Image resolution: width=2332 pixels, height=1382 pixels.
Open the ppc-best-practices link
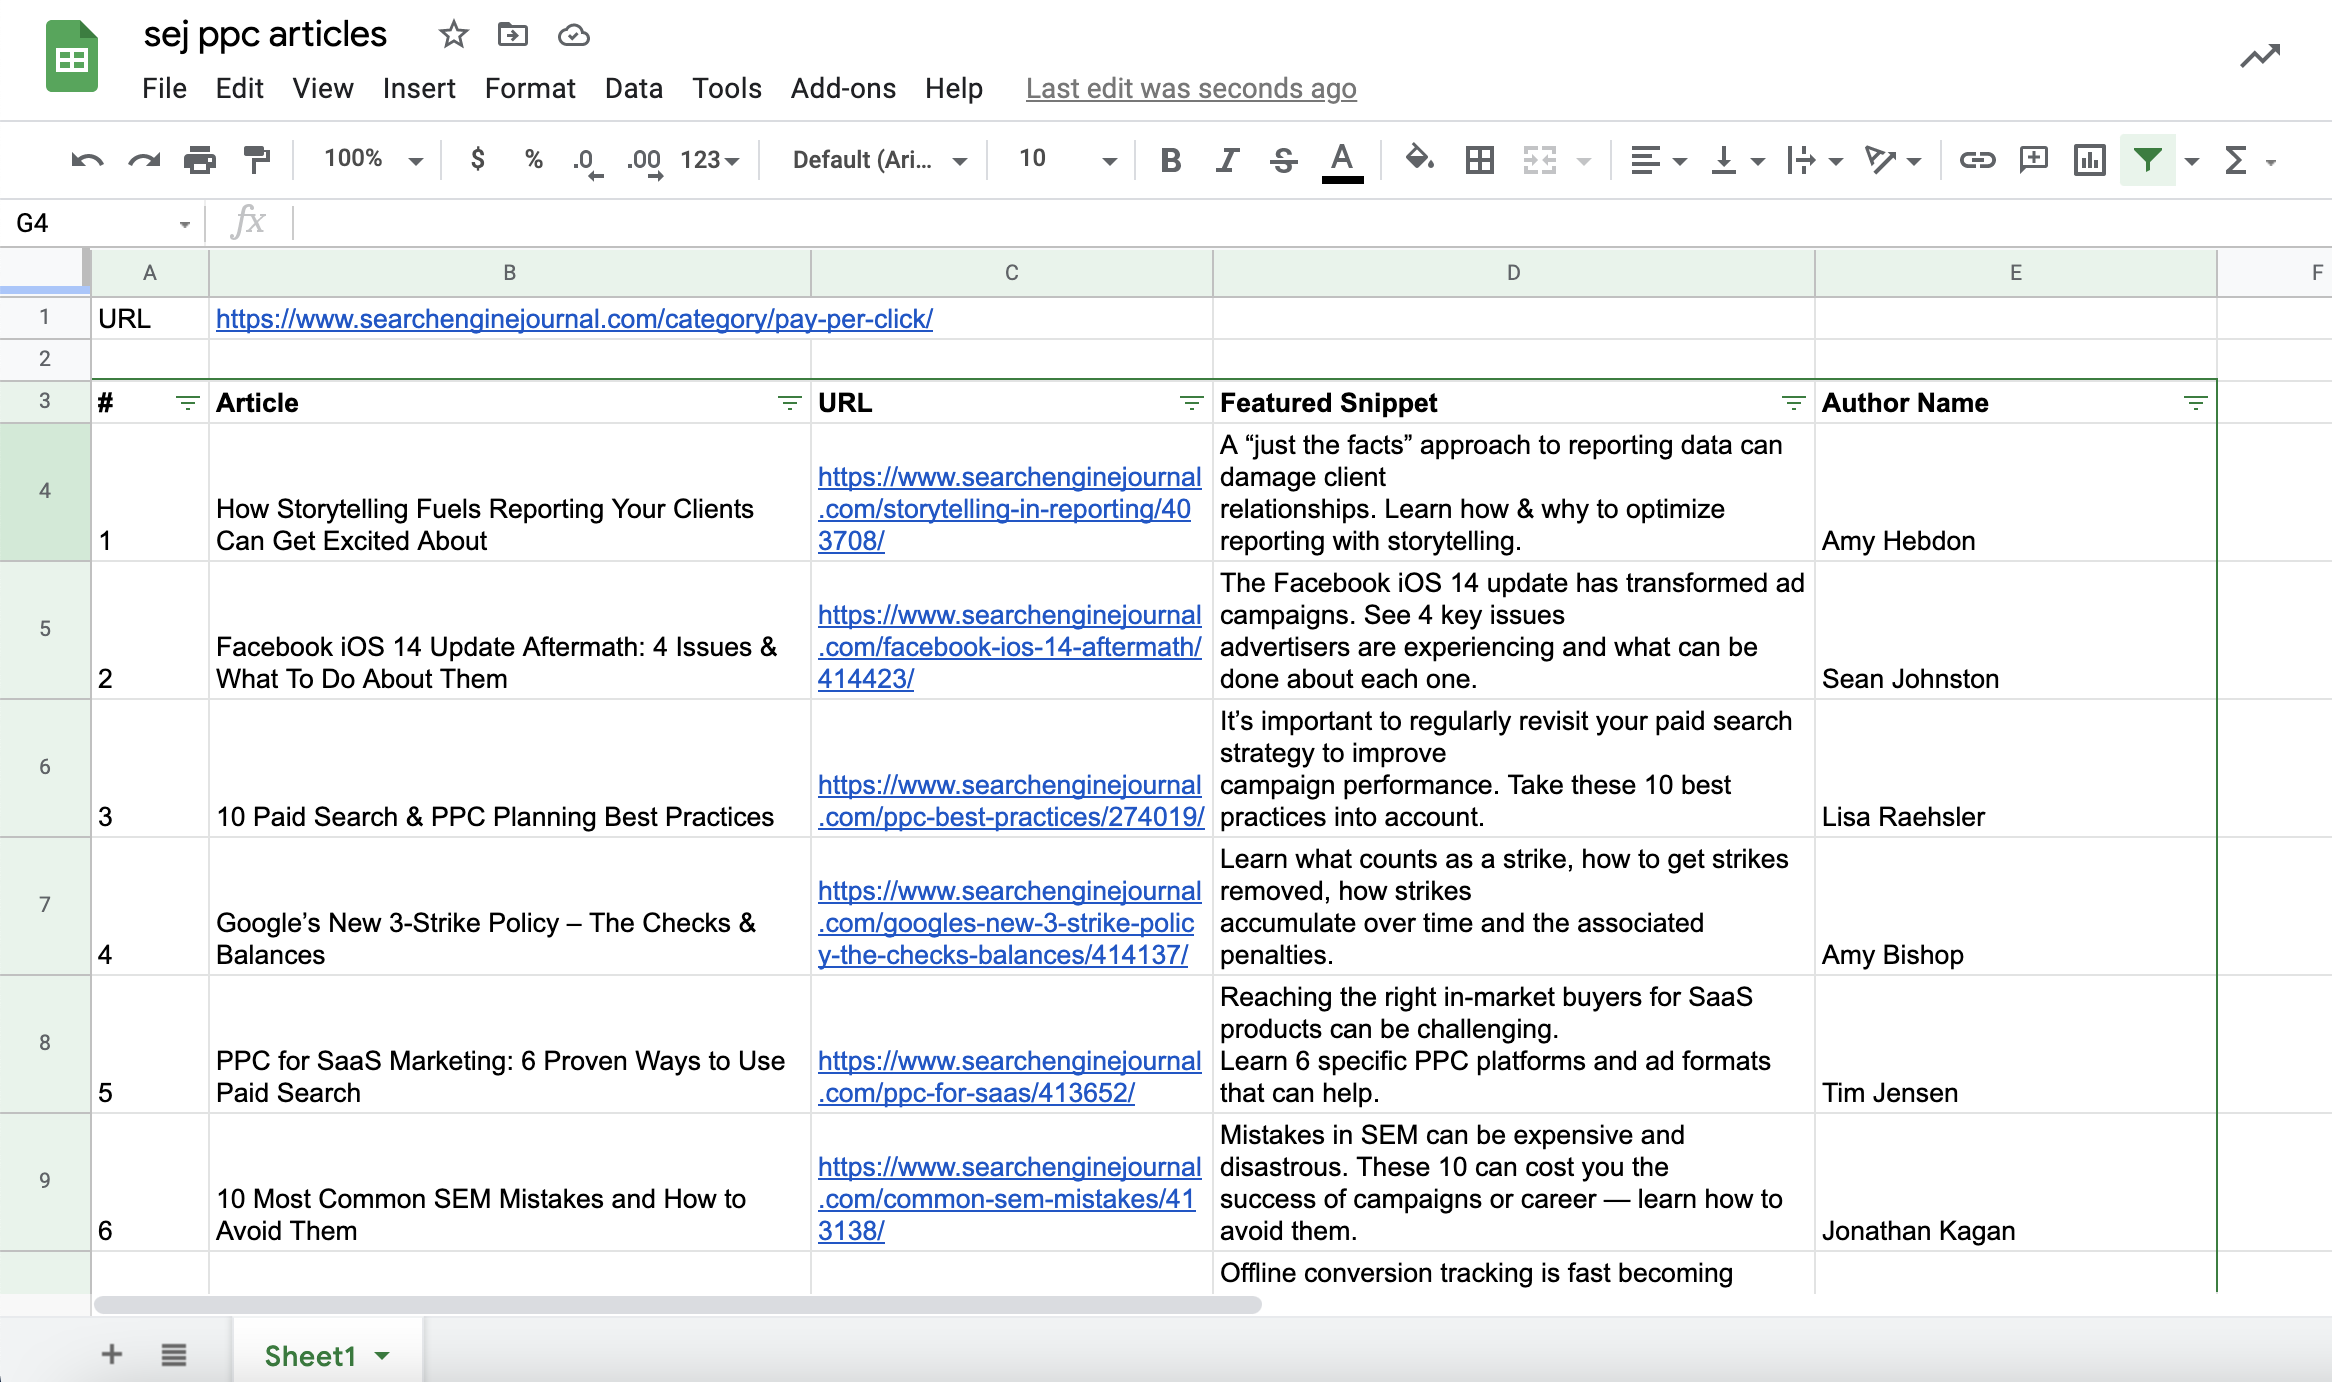click(1011, 801)
